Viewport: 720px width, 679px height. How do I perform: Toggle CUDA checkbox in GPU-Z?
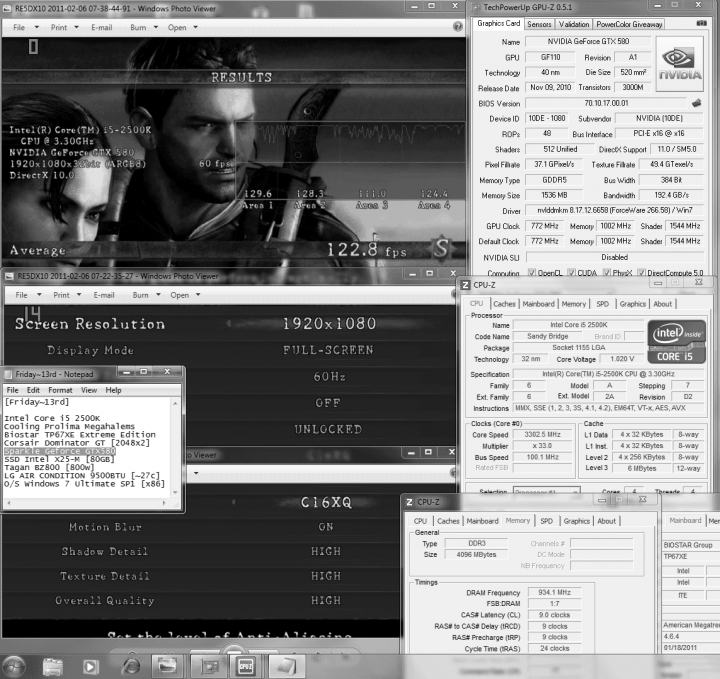(571, 273)
